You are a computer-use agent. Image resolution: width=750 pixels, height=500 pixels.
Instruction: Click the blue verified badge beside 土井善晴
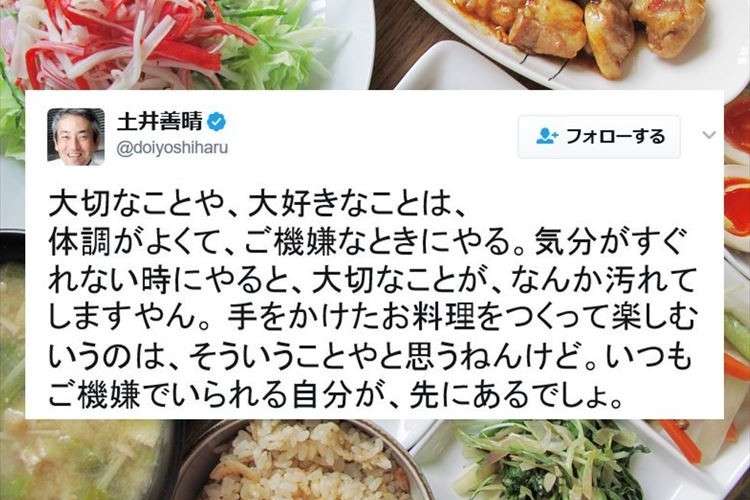coord(217,122)
